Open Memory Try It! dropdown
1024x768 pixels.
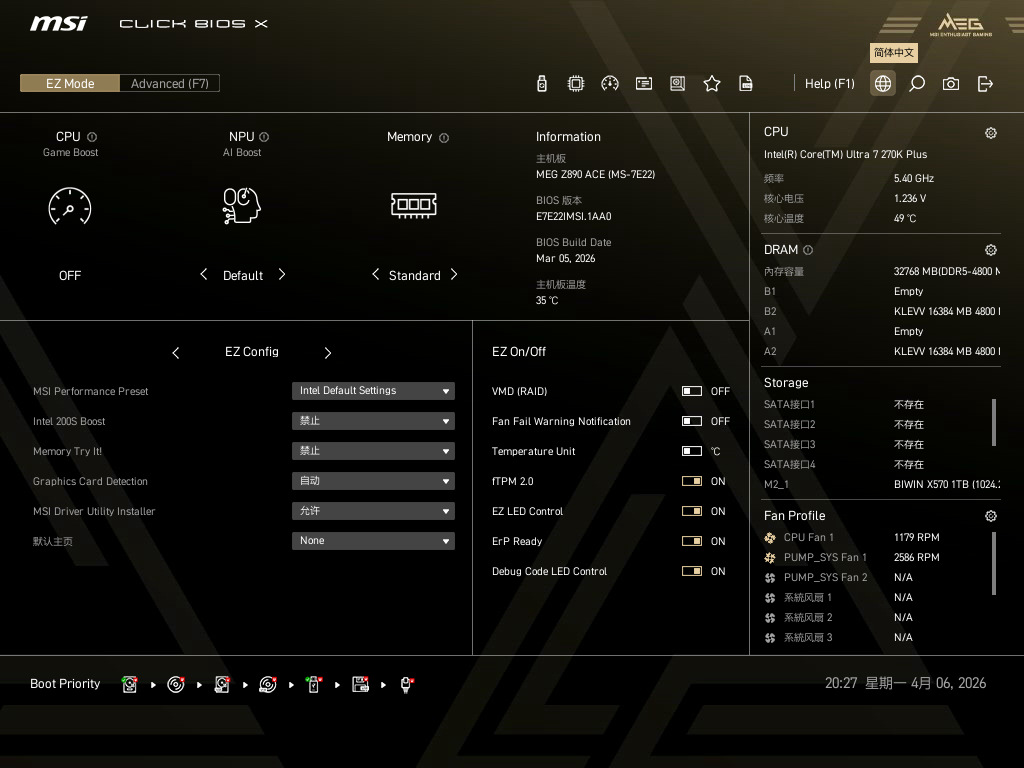[x=373, y=451]
